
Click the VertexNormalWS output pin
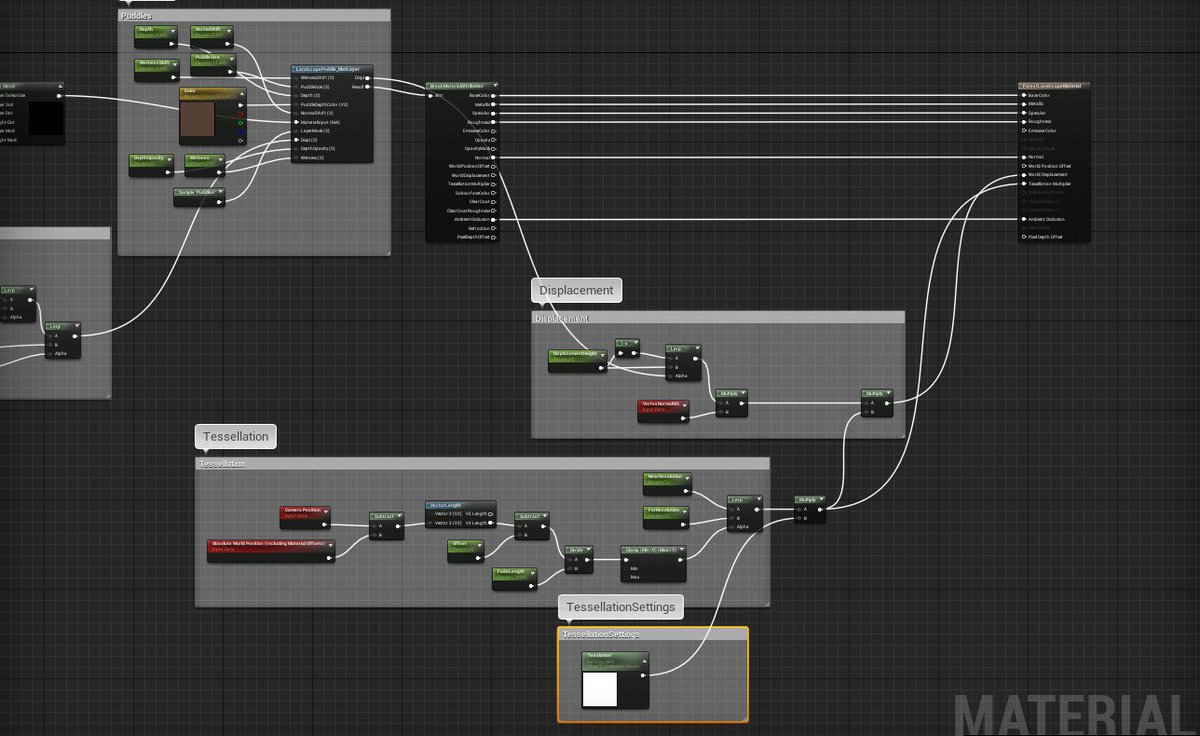click(x=683, y=418)
